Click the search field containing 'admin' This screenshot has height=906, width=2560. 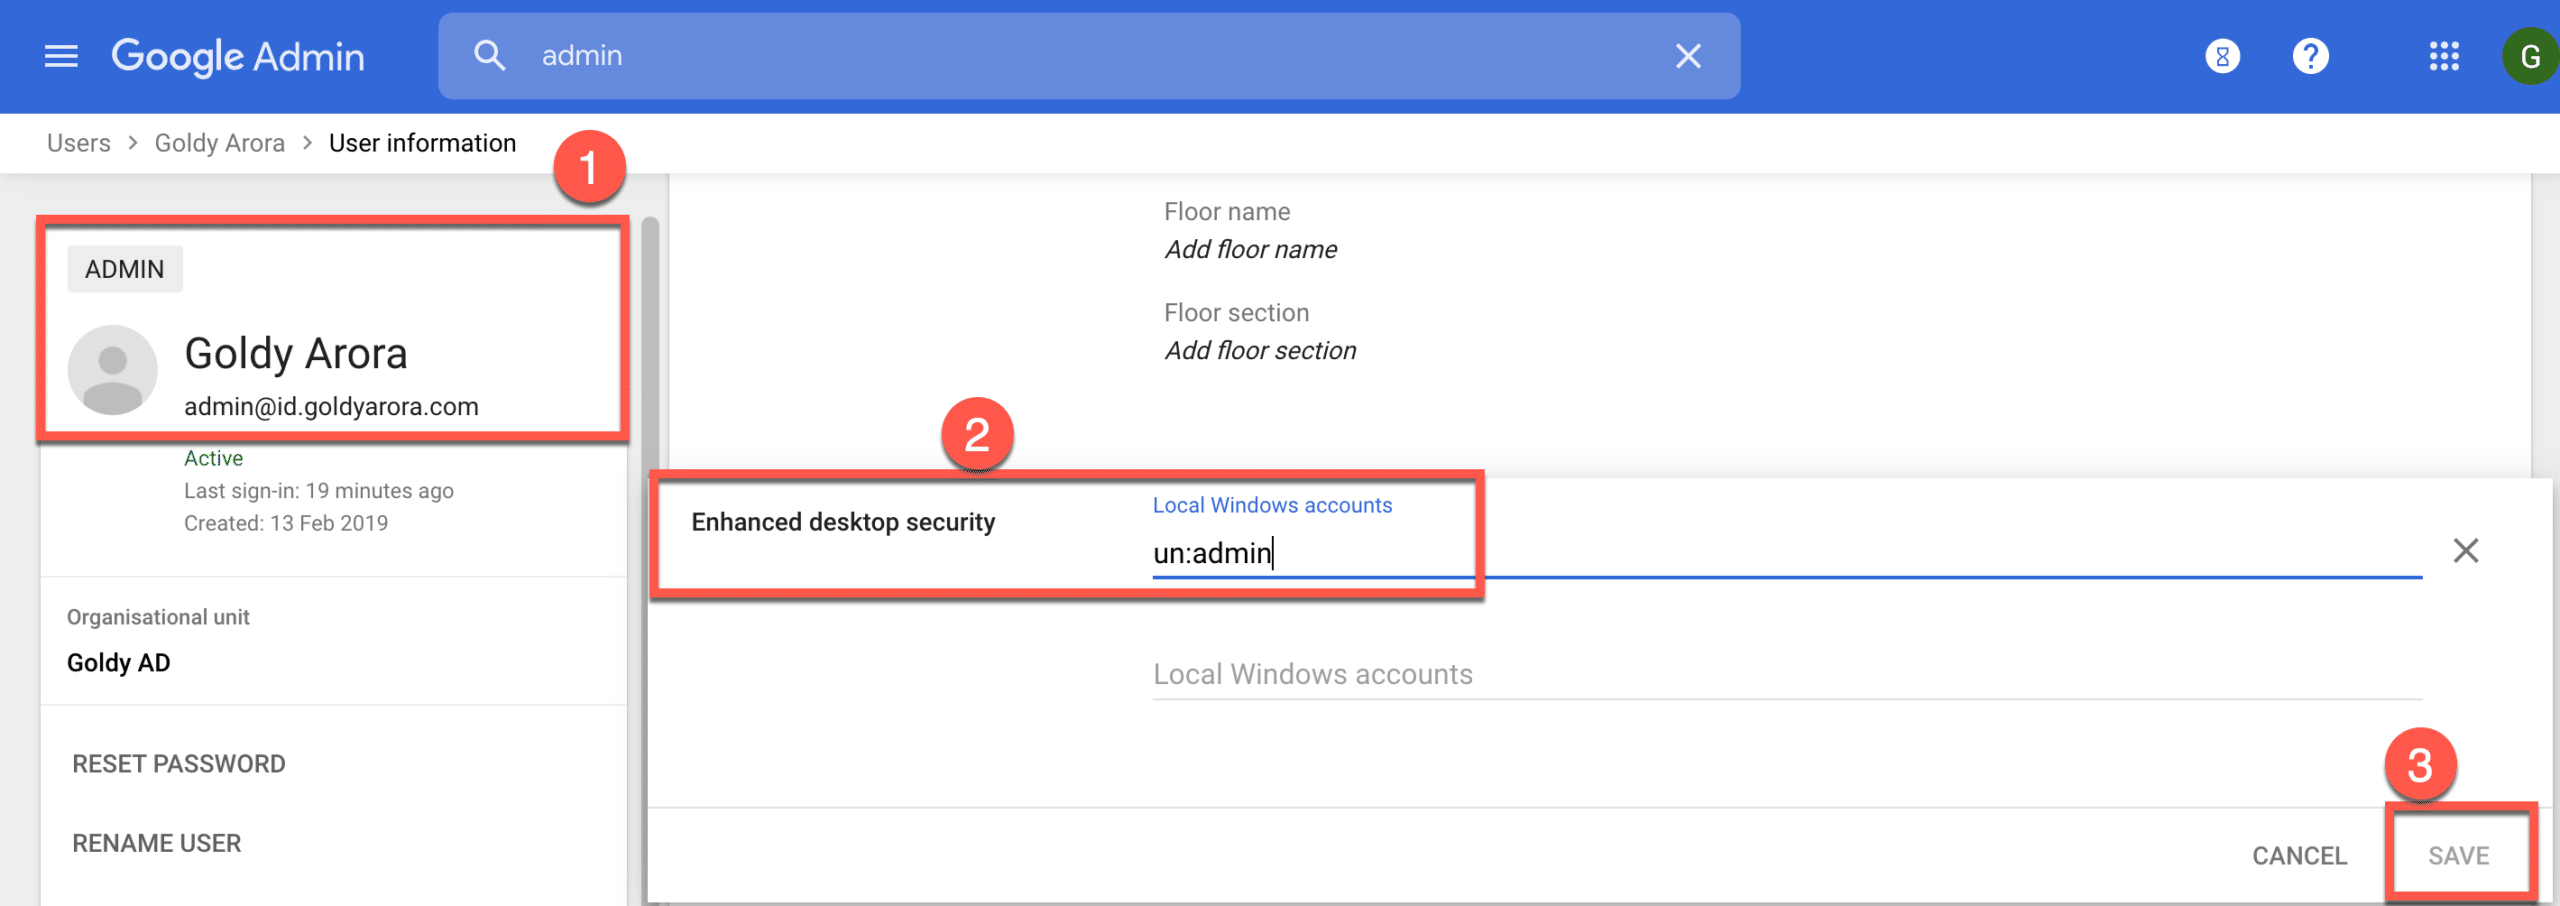pyautogui.click(x=1089, y=56)
